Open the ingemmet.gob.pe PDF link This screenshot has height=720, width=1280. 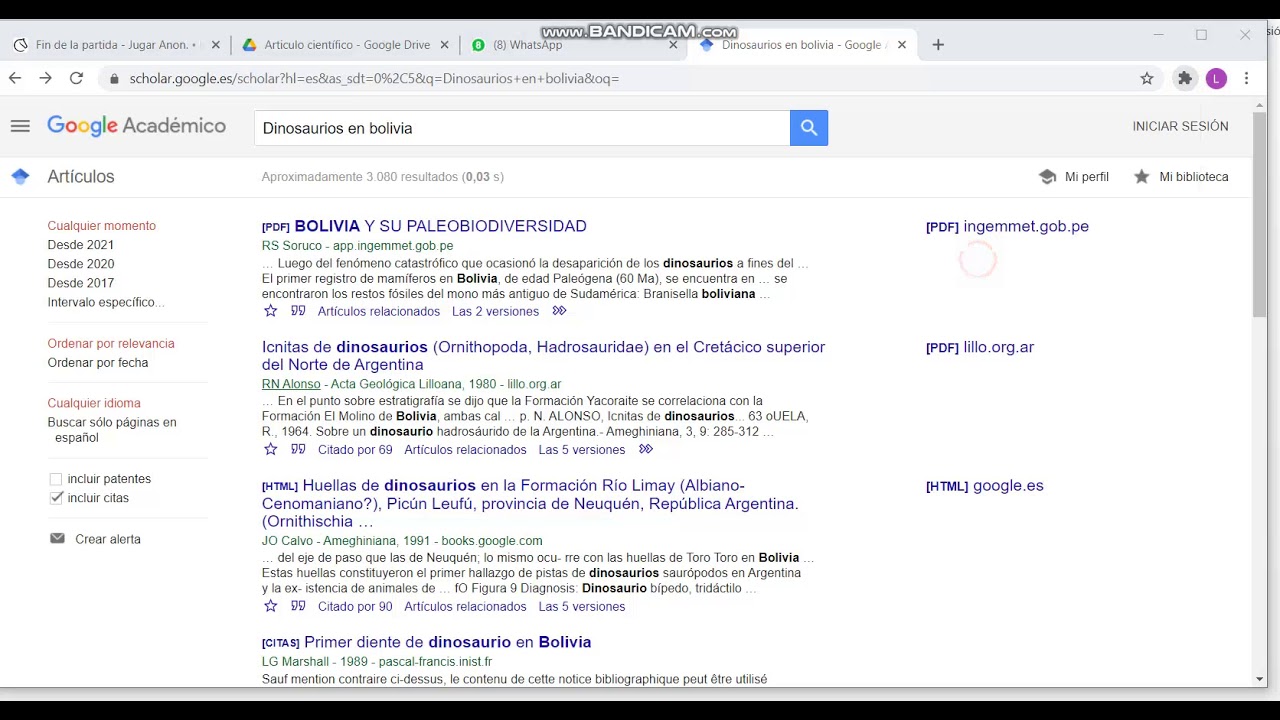[x=1007, y=226]
